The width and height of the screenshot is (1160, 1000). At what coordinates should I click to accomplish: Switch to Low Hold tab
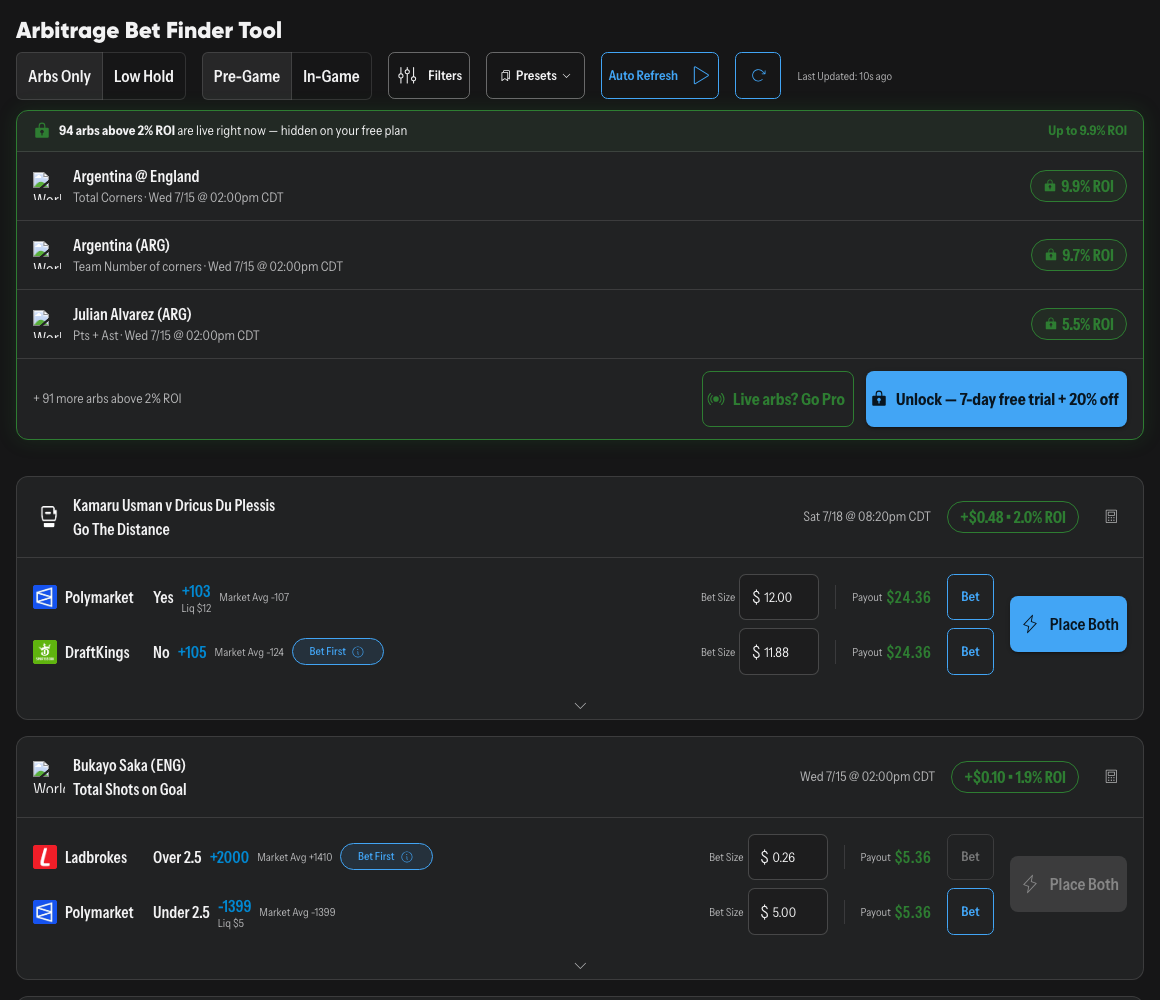coord(144,76)
